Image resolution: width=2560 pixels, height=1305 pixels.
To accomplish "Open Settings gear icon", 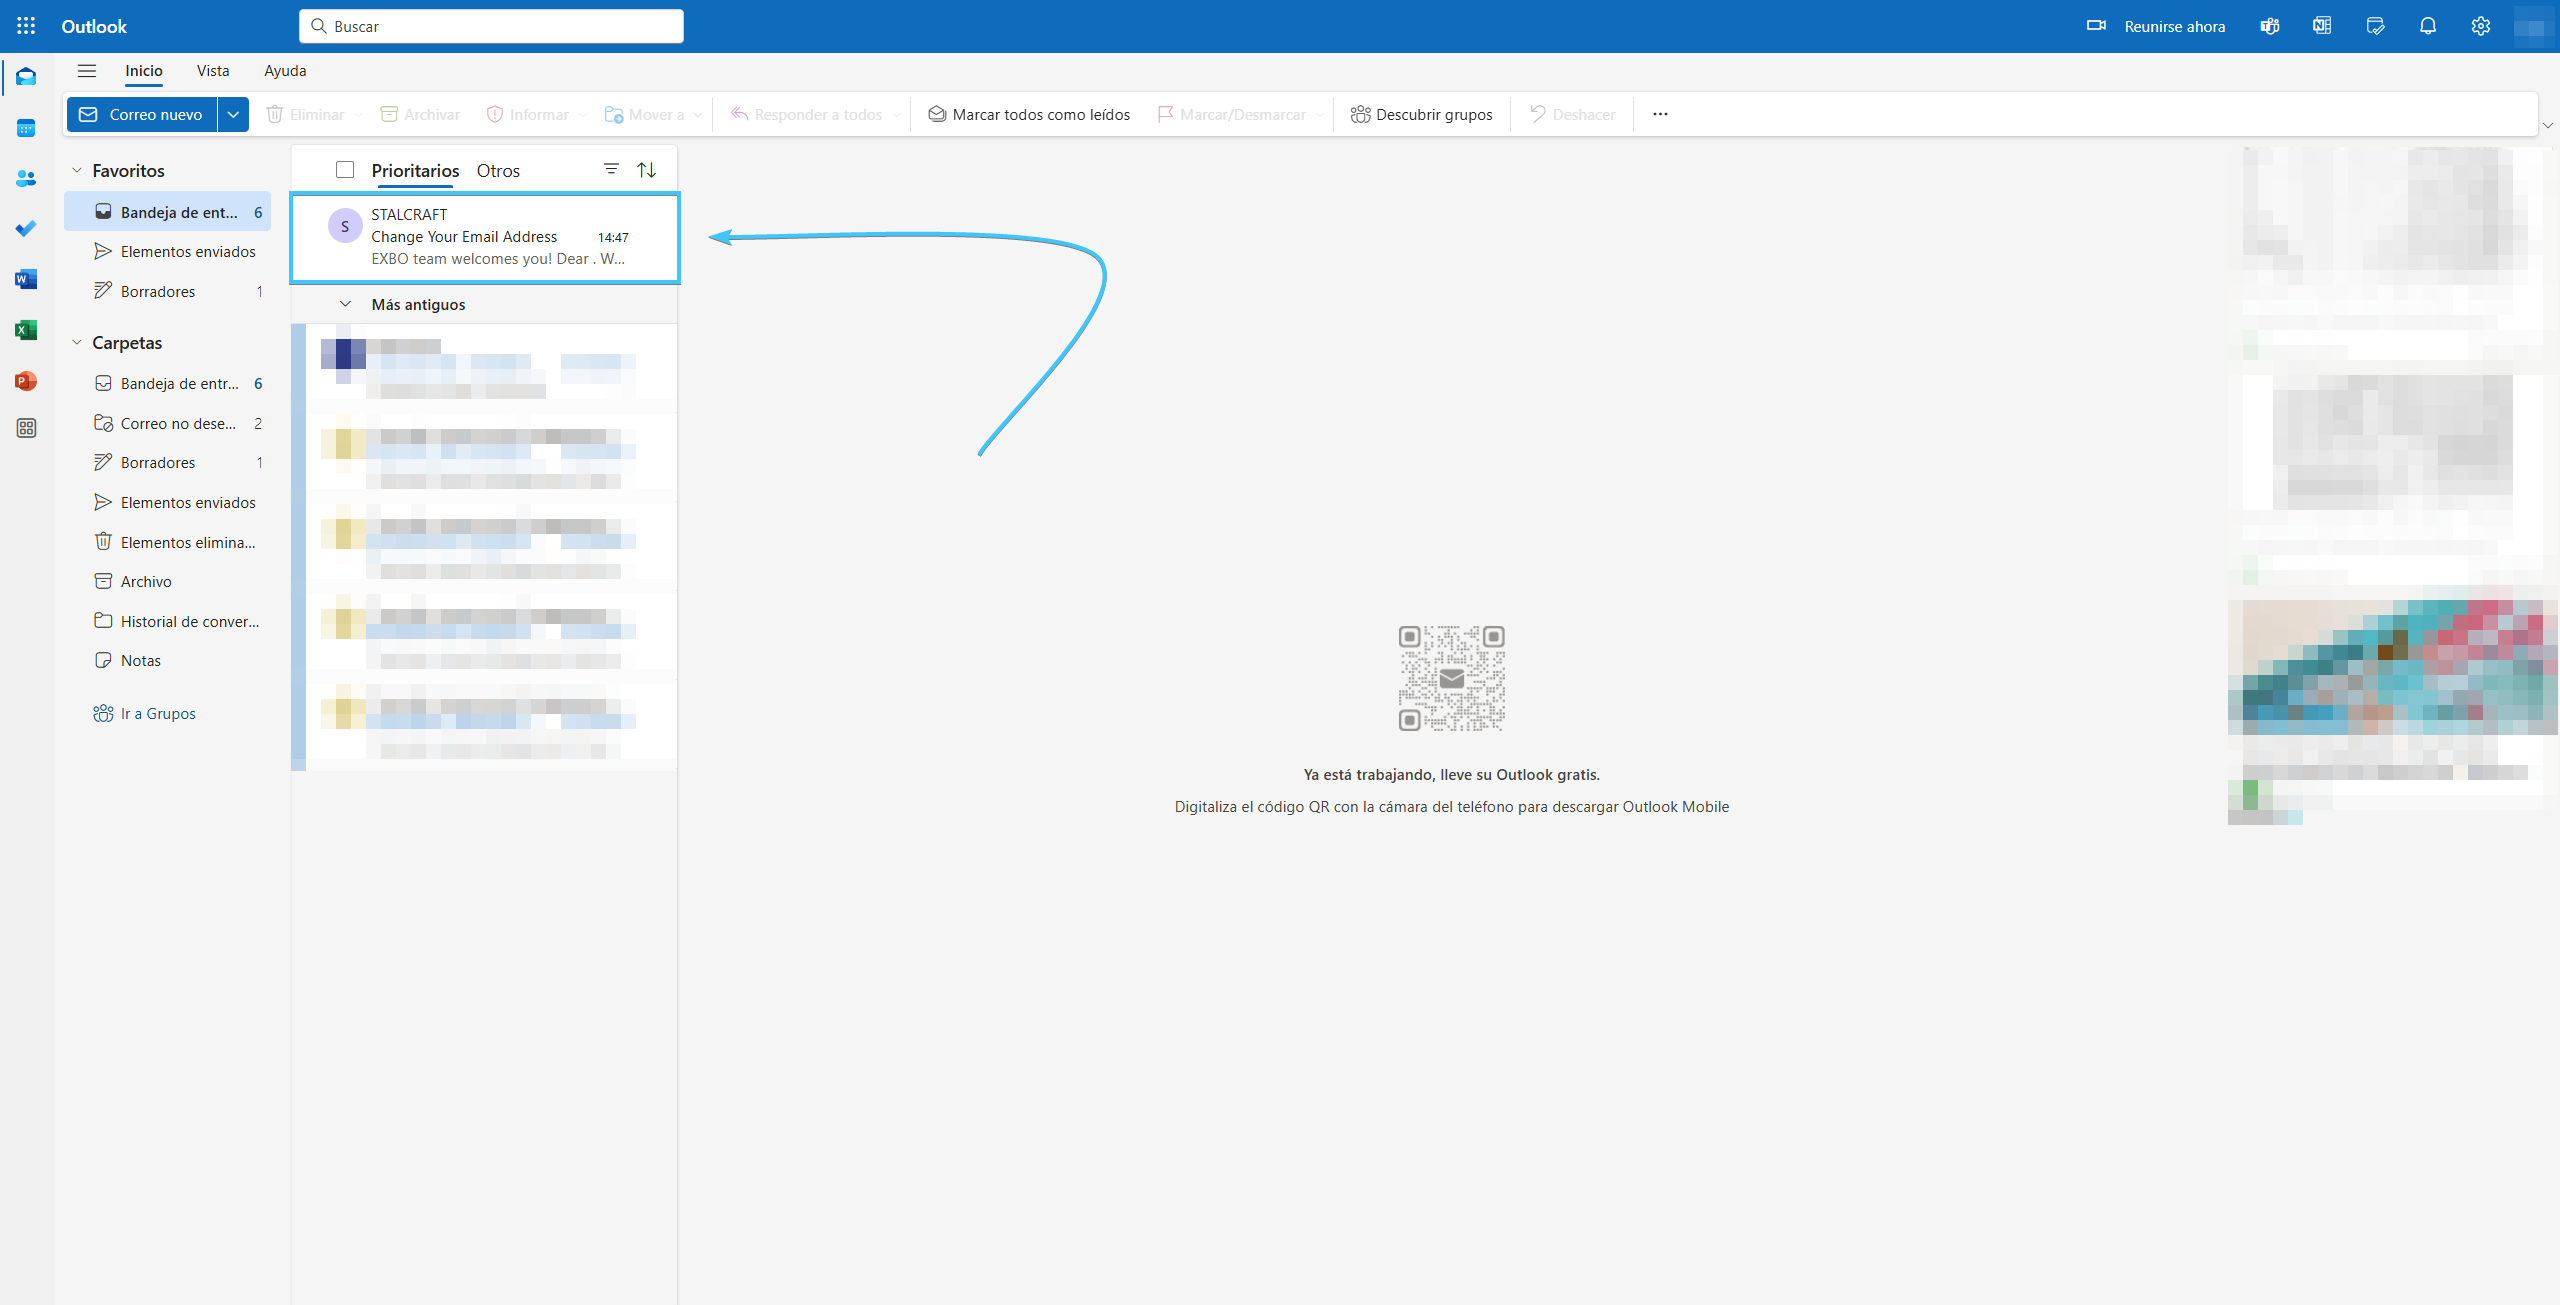I will coord(2480,26).
